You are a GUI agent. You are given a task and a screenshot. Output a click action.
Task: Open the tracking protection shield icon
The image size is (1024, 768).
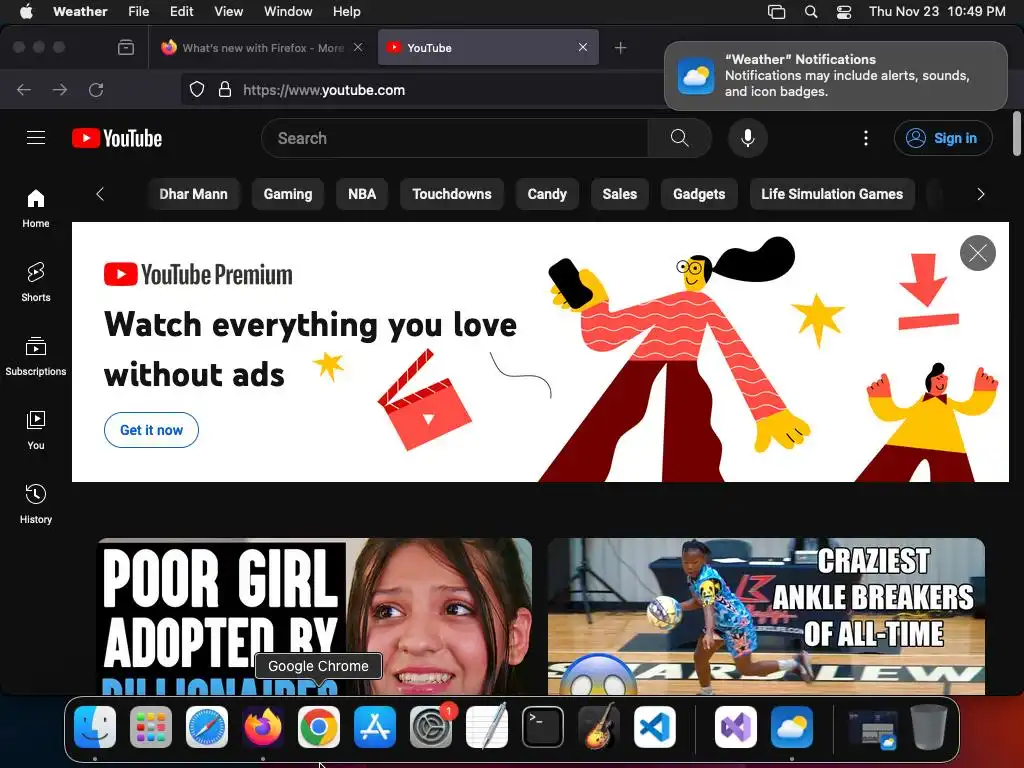point(197,89)
